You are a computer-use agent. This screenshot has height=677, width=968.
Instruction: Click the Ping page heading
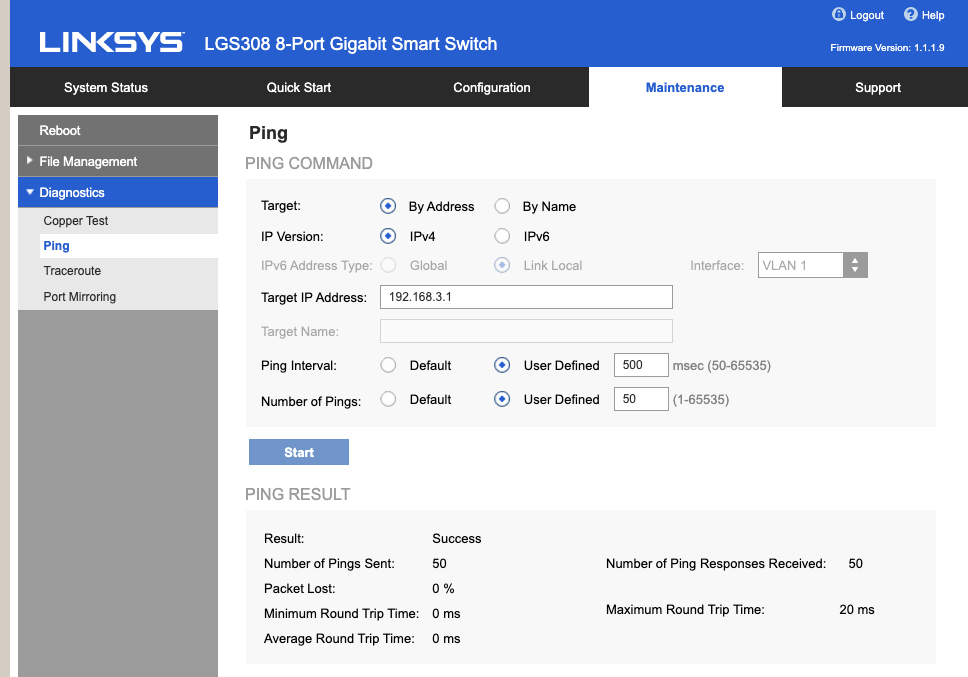tap(269, 133)
